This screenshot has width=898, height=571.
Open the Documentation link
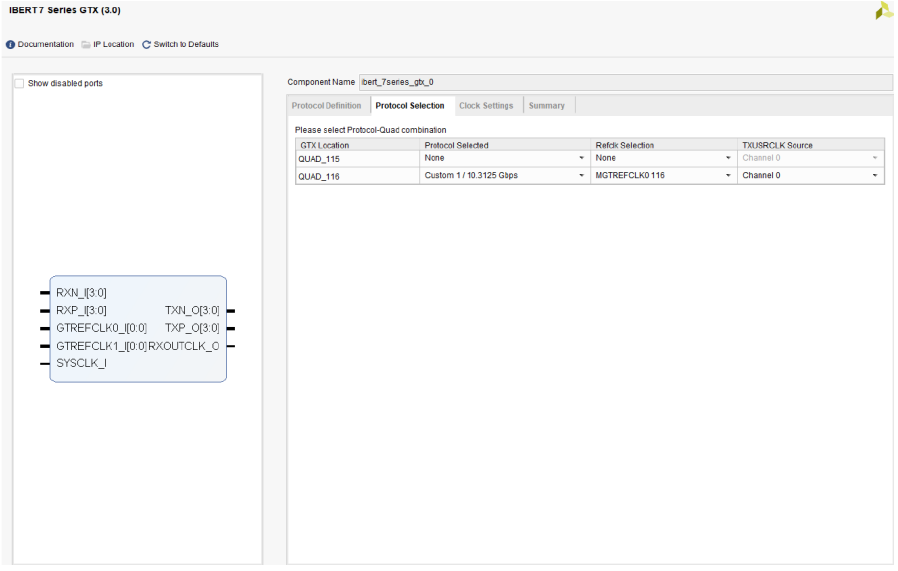click(x=45, y=44)
